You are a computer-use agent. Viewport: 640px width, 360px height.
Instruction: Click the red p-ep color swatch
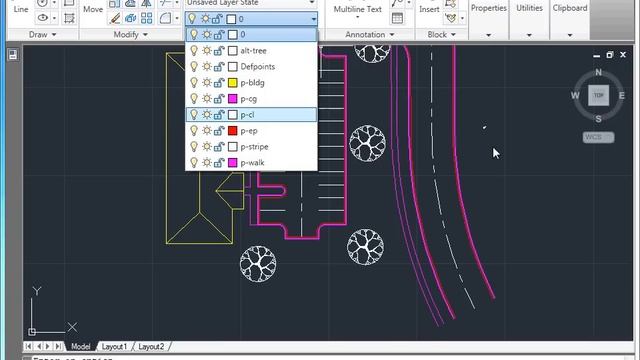pos(233,131)
